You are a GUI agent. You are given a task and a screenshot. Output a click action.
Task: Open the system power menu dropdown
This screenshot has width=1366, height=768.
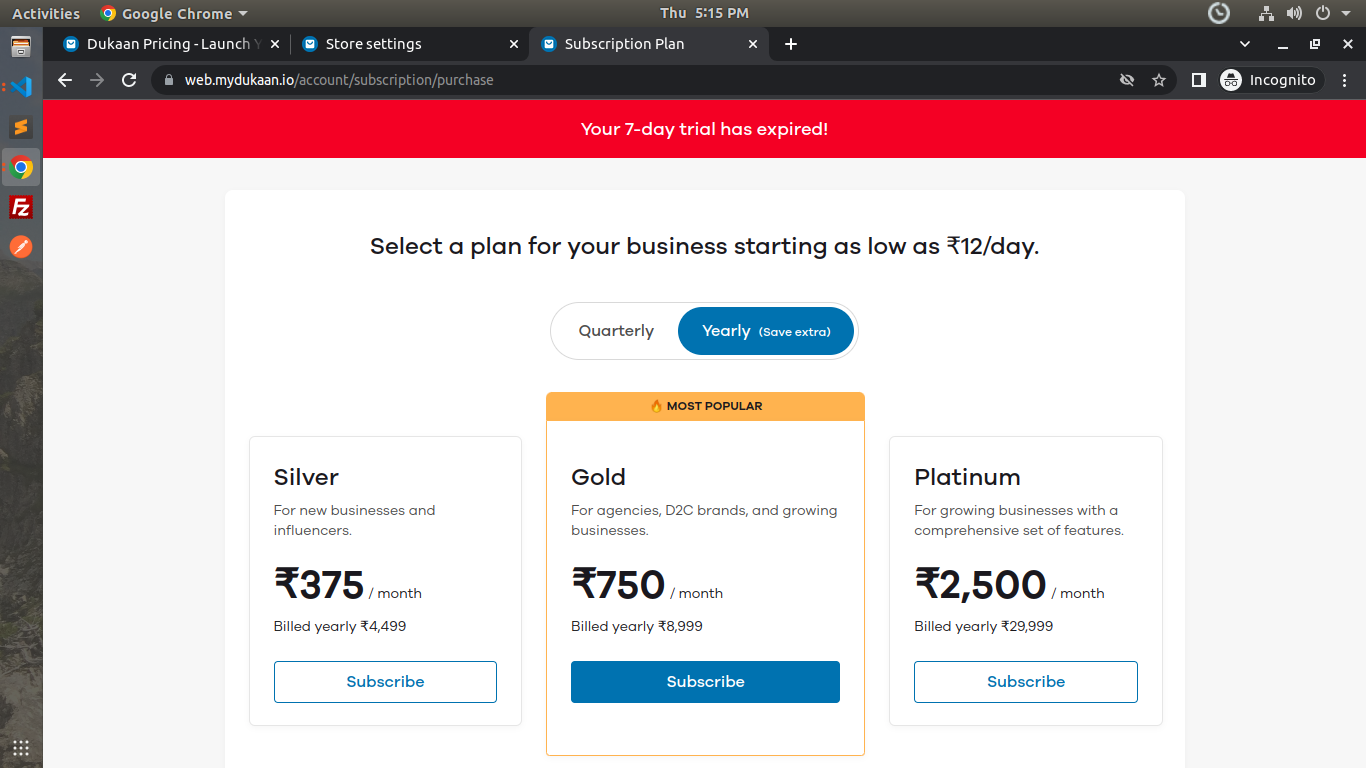coord(1329,14)
